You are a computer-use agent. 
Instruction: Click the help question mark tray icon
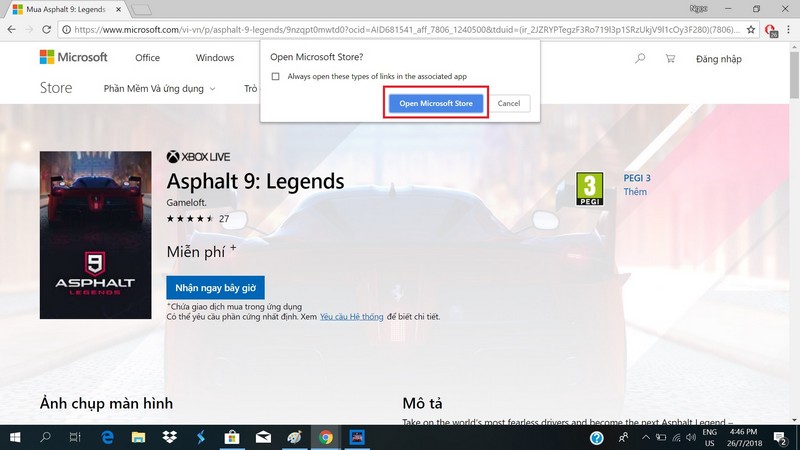596,438
